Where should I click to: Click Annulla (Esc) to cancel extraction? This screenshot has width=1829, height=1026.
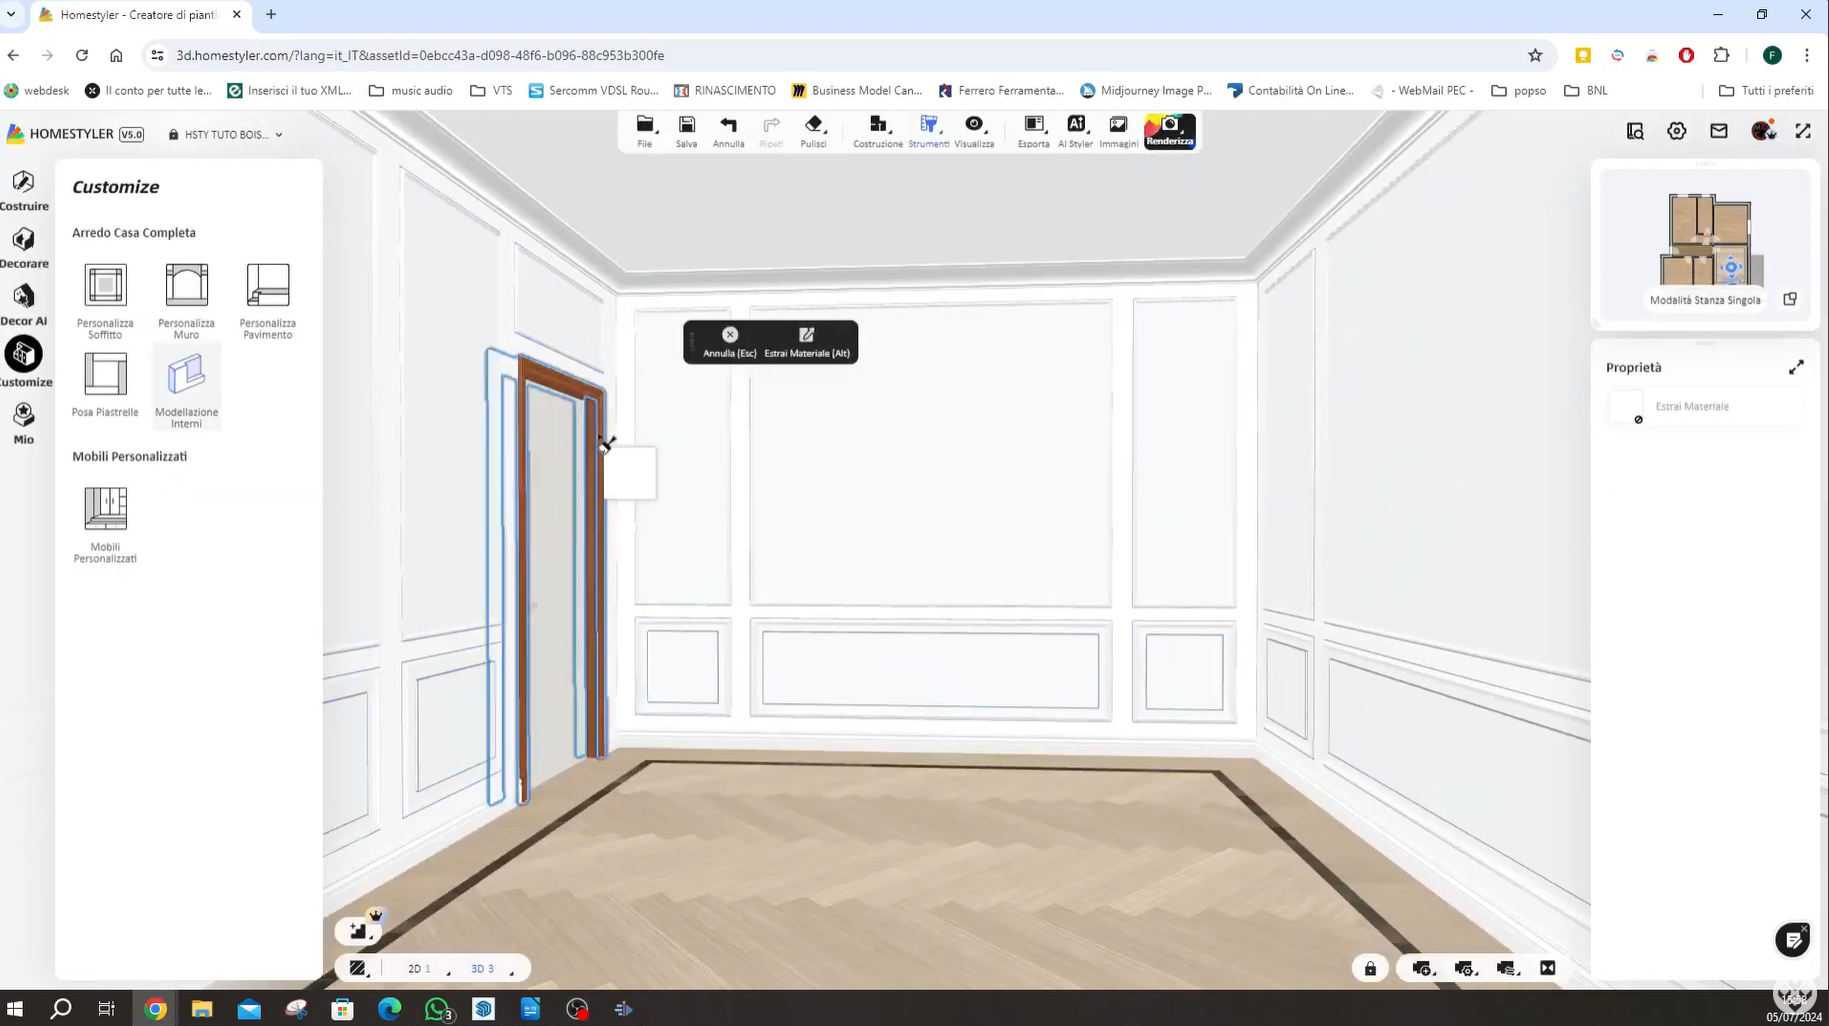[x=729, y=342]
